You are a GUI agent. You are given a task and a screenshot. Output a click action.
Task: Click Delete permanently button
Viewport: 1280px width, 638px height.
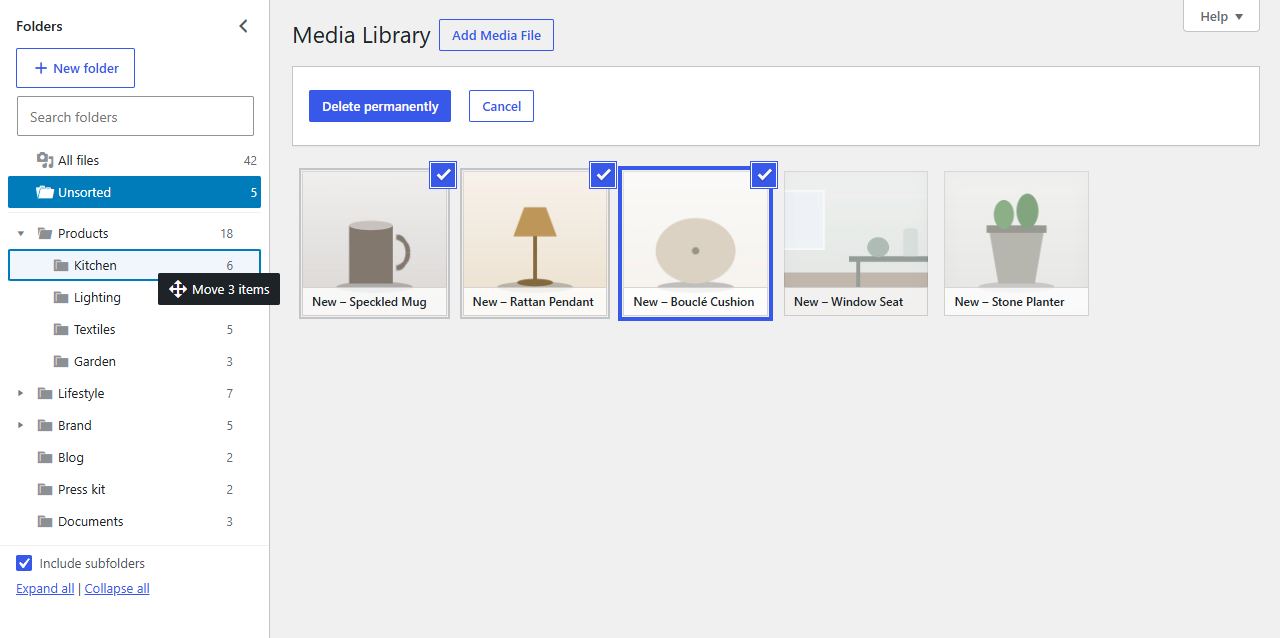point(380,106)
